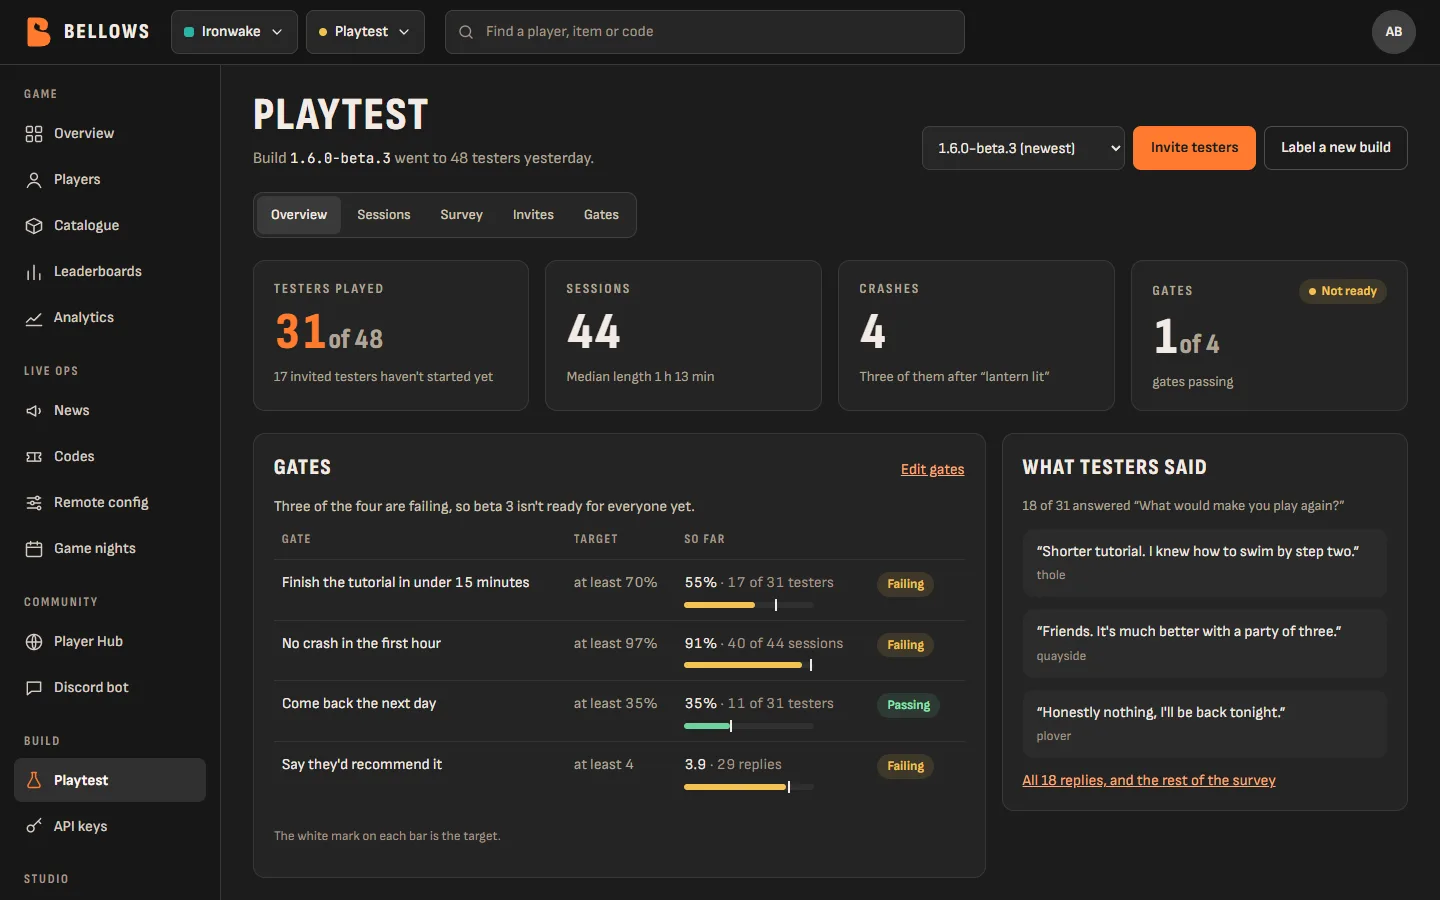Open the Invites tab
This screenshot has width=1440, height=900.
pyautogui.click(x=533, y=215)
